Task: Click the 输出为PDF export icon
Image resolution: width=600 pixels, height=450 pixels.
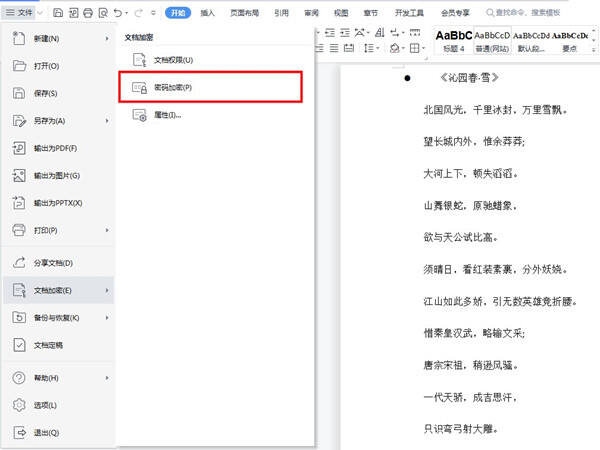Action: click(x=19, y=148)
